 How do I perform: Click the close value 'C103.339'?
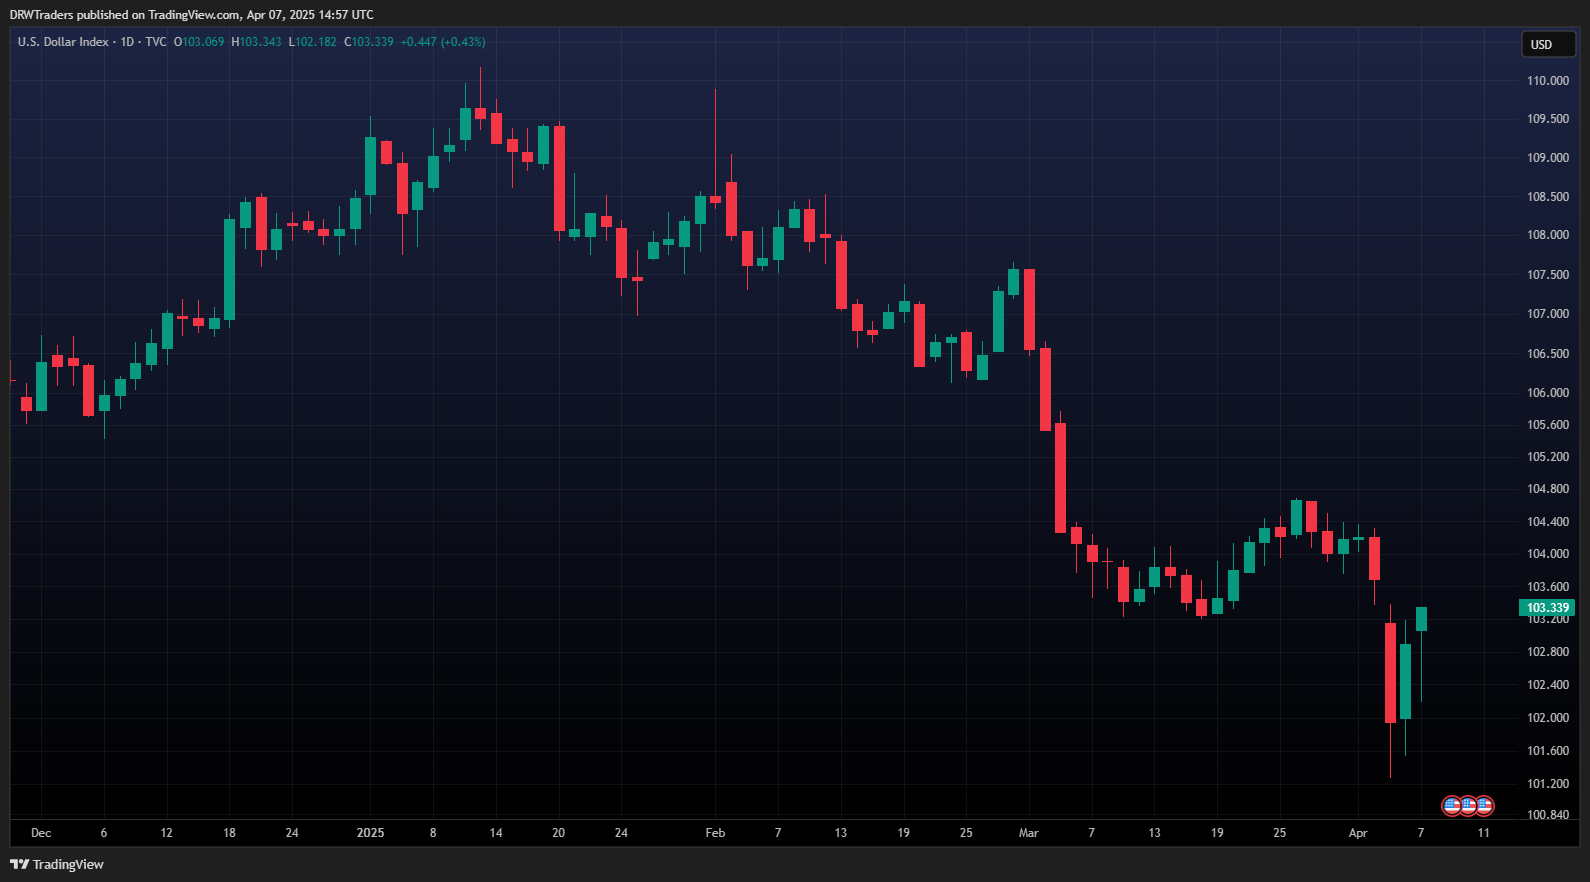click(x=369, y=42)
